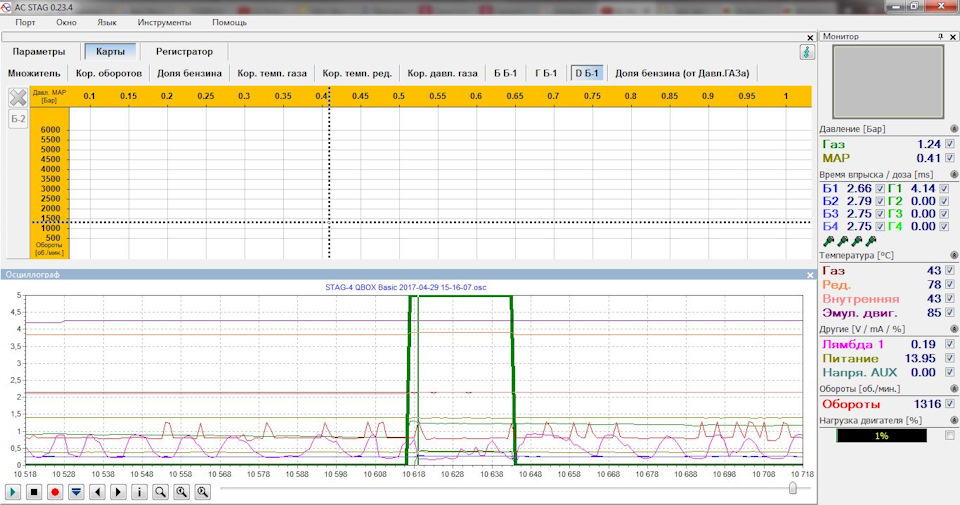Open the Окно menu
The width and height of the screenshot is (960, 505).
pos(66,23)
